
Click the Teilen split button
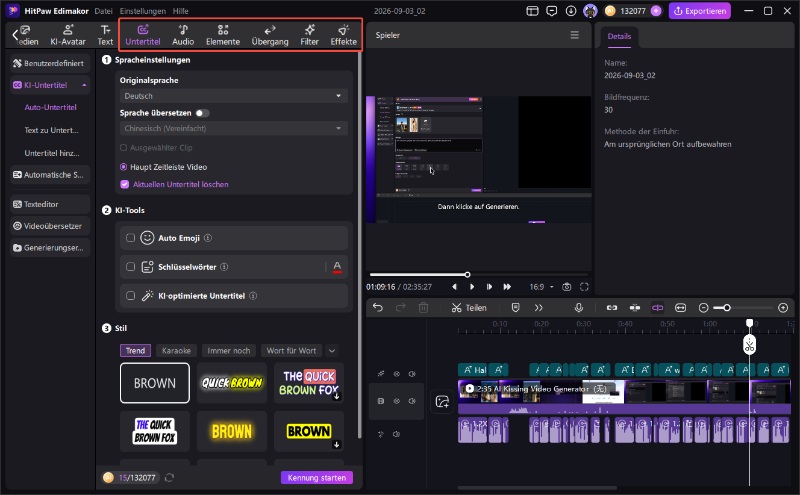pos(469,308)
